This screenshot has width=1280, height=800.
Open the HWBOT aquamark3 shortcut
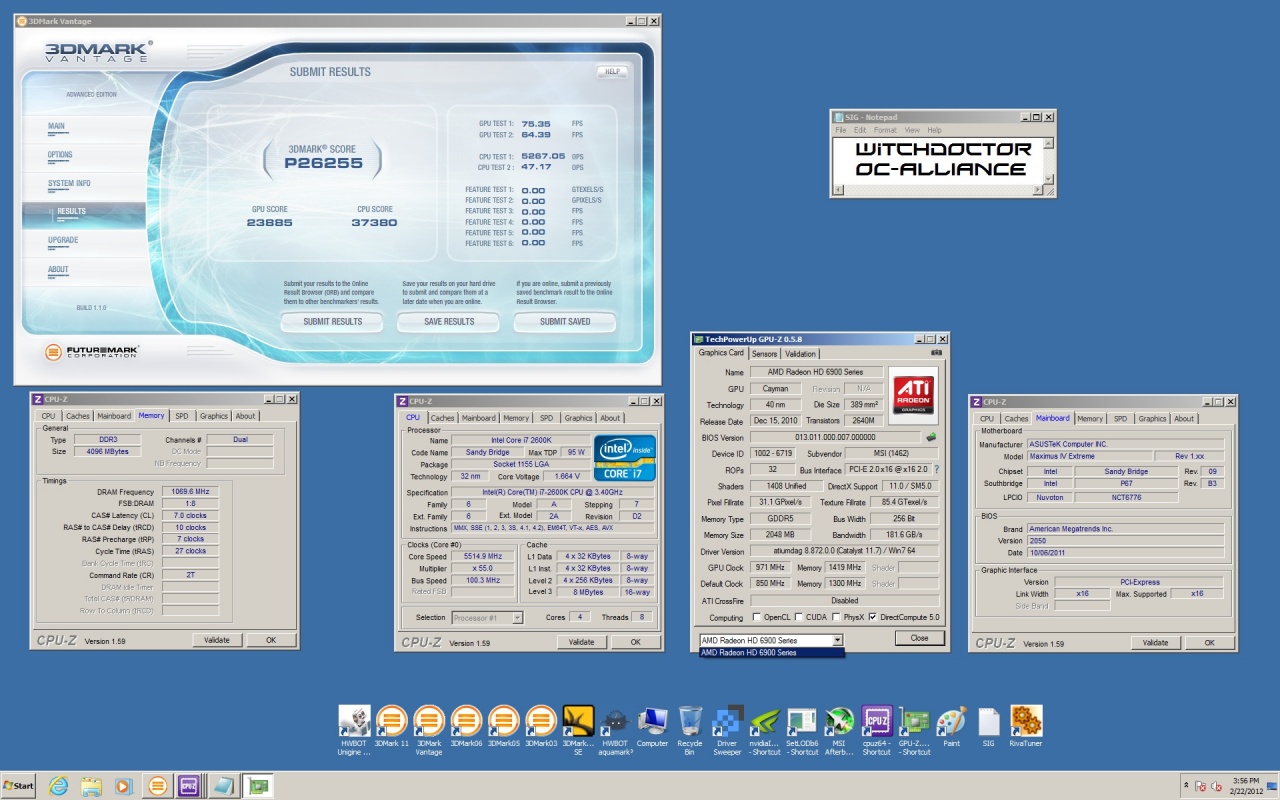(x=615, y=722)
